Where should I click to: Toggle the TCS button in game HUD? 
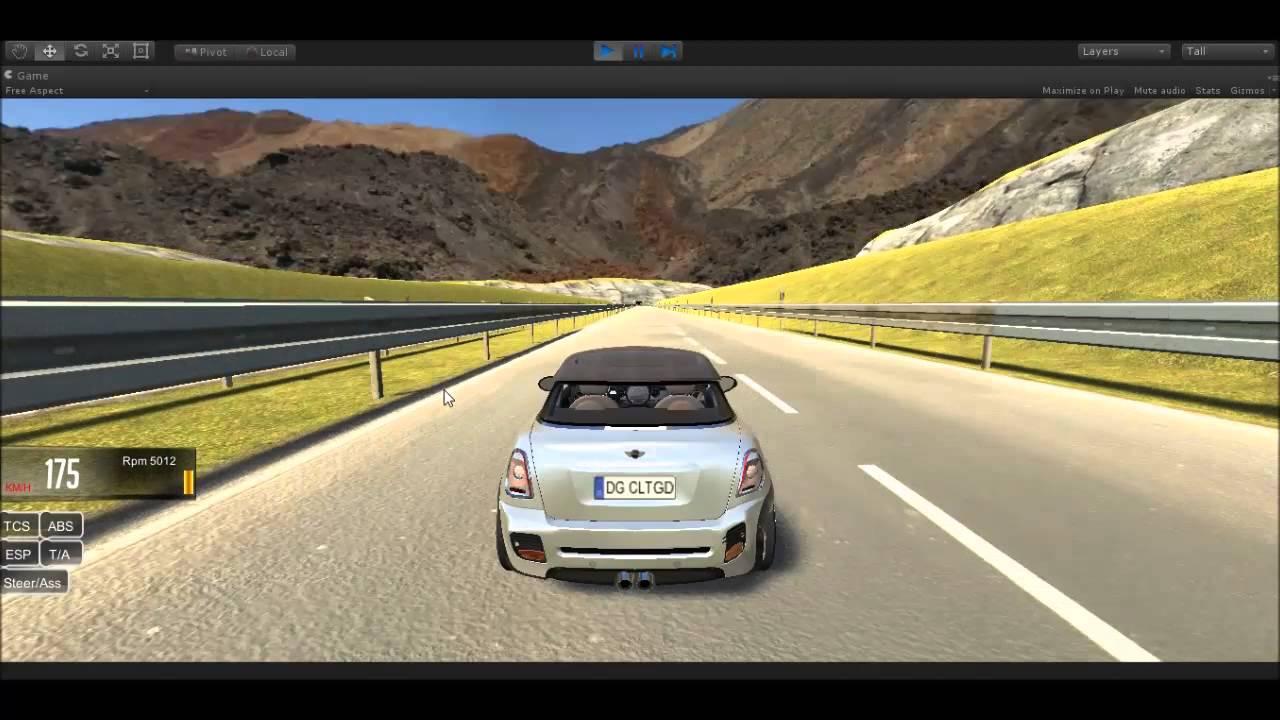pyautogui.click(x=17, y=526)
